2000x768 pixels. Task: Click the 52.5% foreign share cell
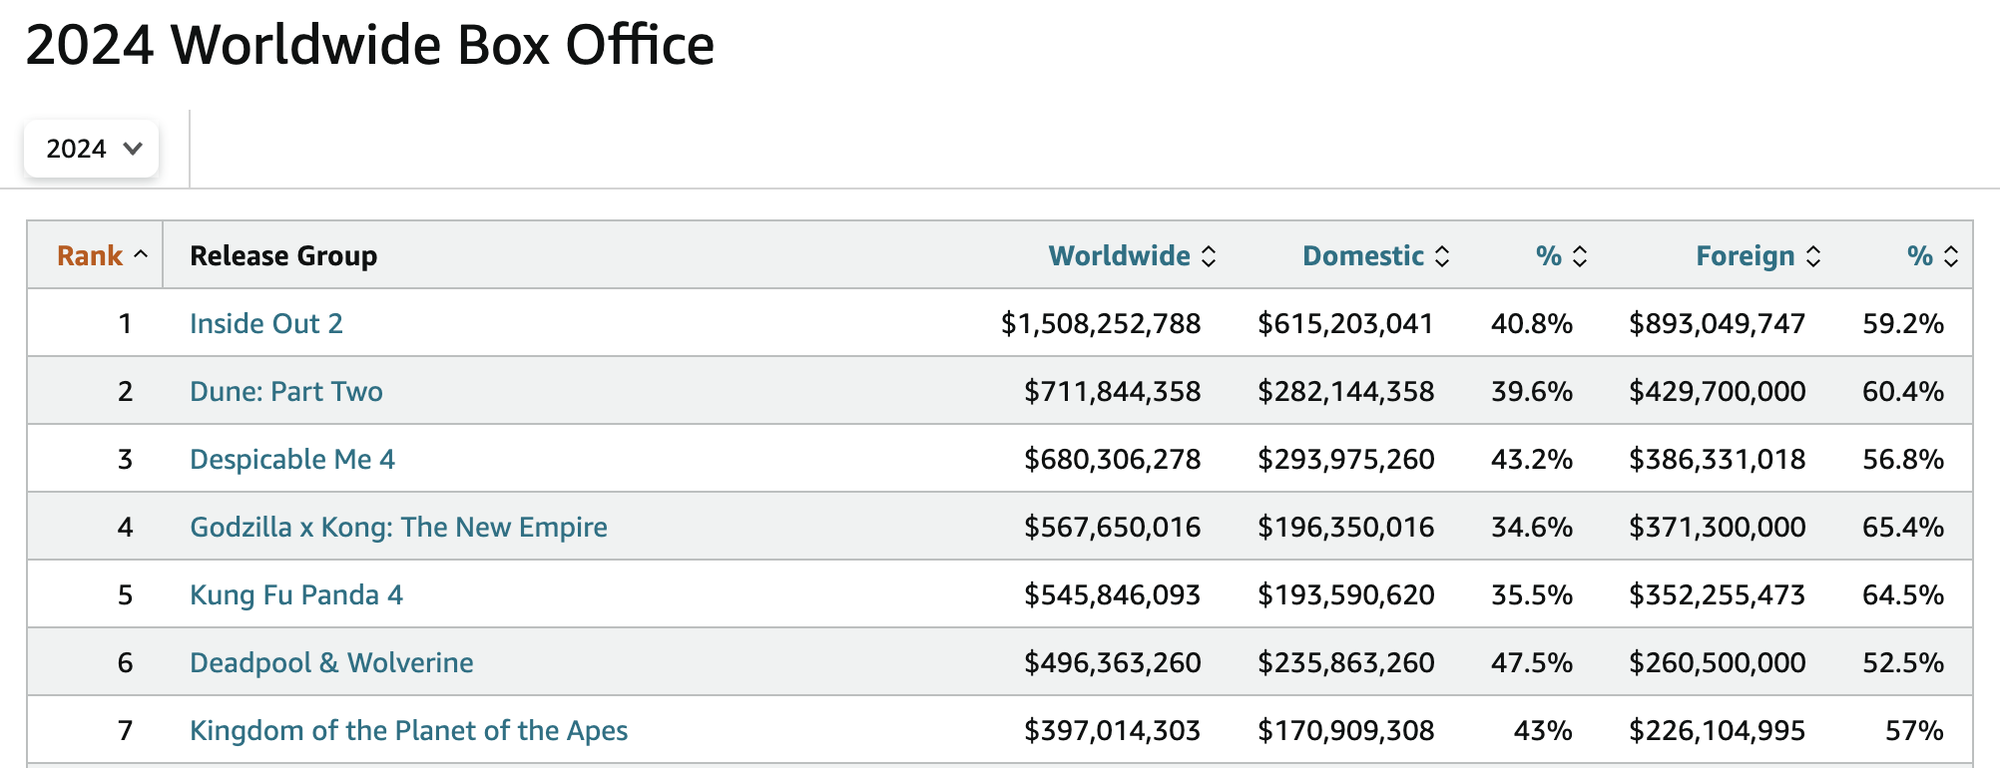point(1903,663)
